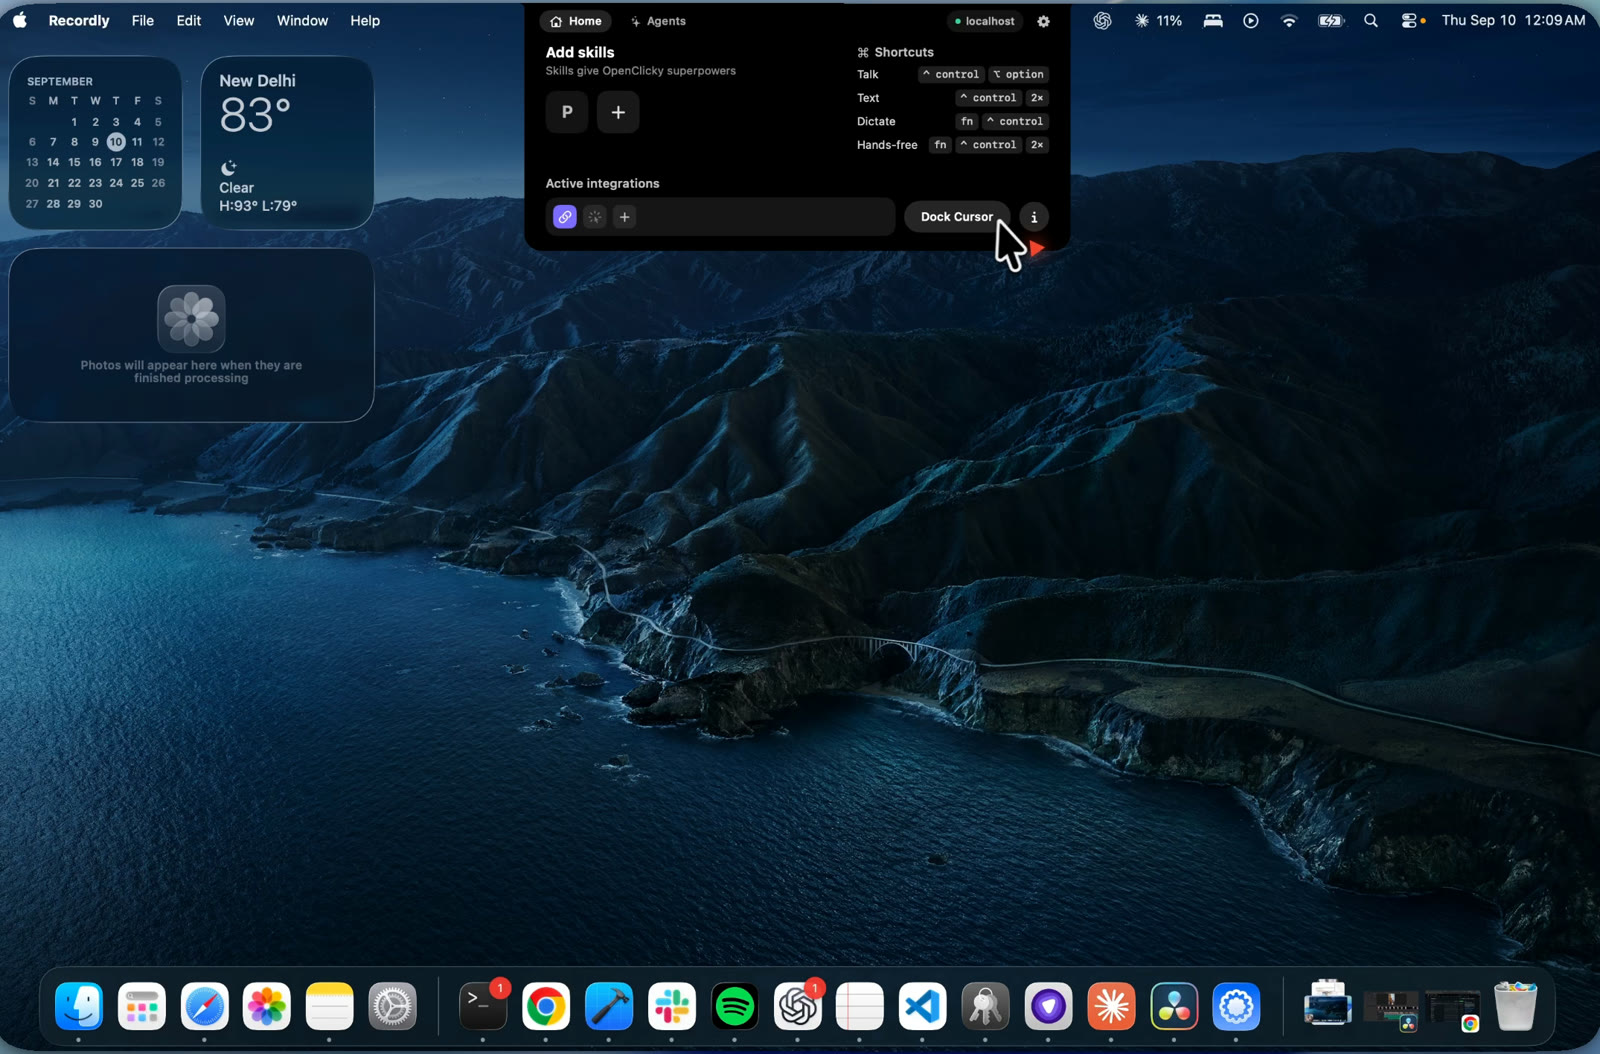The image size is (1600, 1054).
Task: Open the red-lined notepad Dock app
Action: pos(860,1006)
